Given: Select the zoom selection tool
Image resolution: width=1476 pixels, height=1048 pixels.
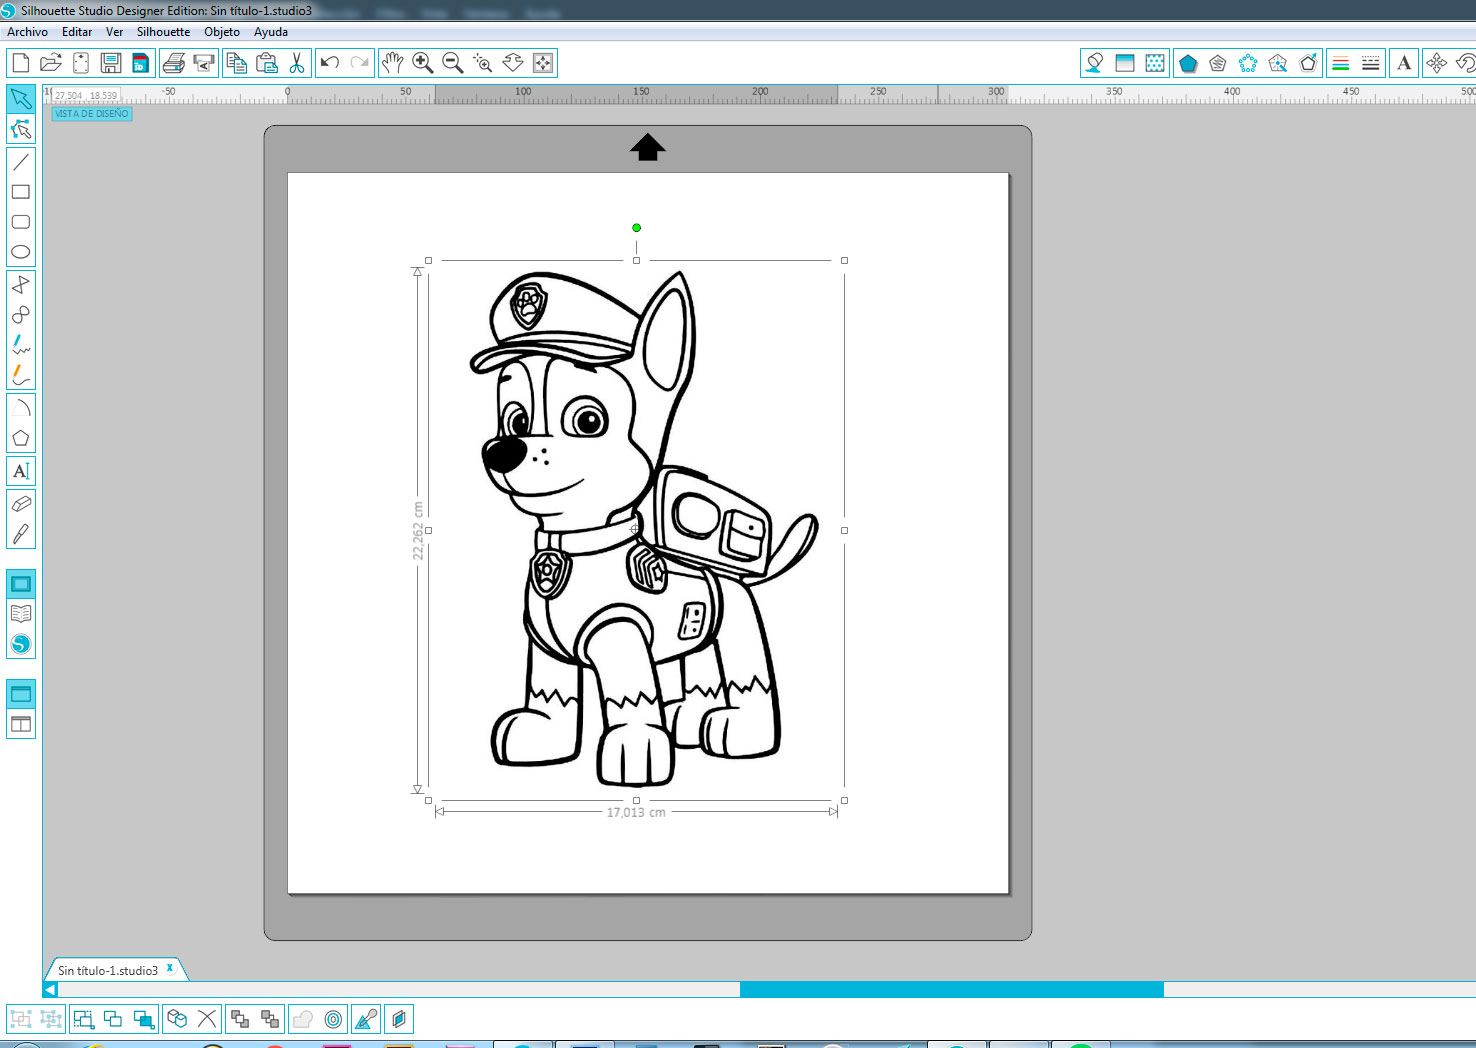Looking at the screenshot, I should pos(483,63).
